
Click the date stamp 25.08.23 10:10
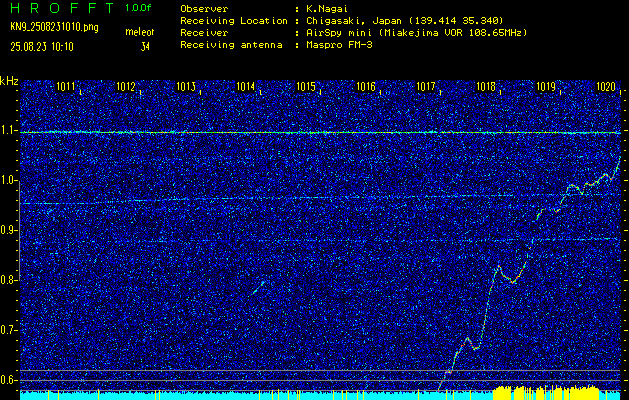coord(42,47)
